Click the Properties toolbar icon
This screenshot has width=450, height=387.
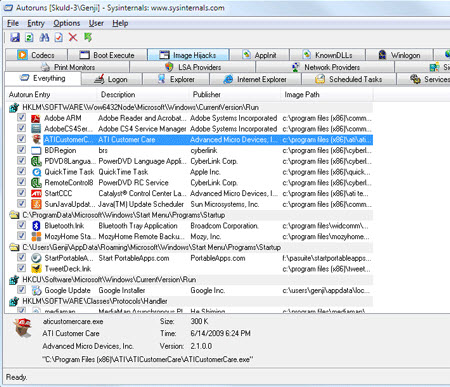pos(59,37)
